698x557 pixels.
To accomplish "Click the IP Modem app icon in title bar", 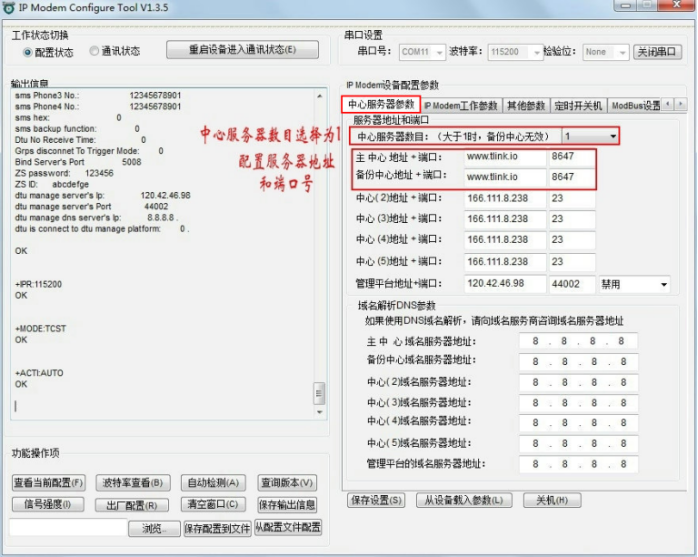I will (9, 8).
